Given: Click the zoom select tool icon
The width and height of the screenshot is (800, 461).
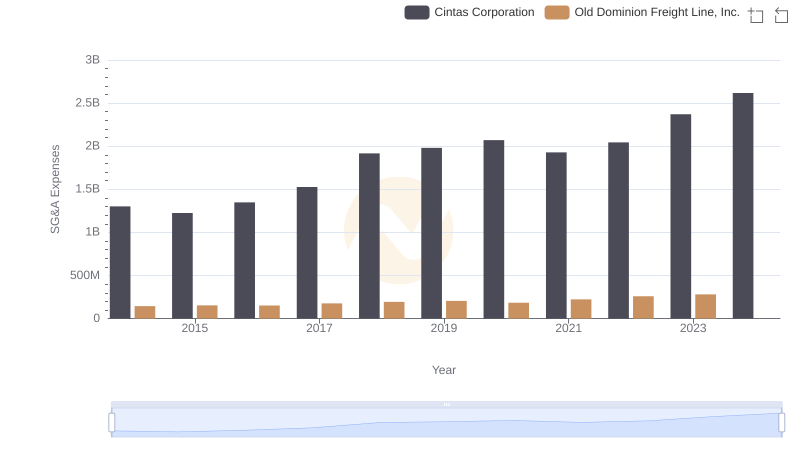Looking at the screenshot, I should tap(756, 15).
